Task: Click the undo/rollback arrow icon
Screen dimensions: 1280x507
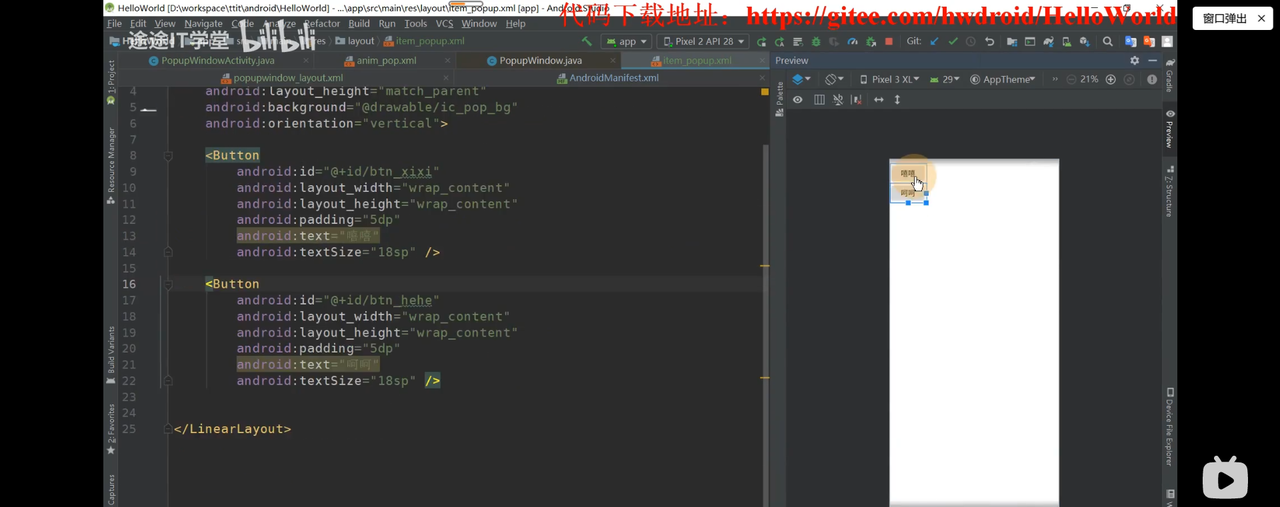Action: pyautogui.click(x=989, y=42)
